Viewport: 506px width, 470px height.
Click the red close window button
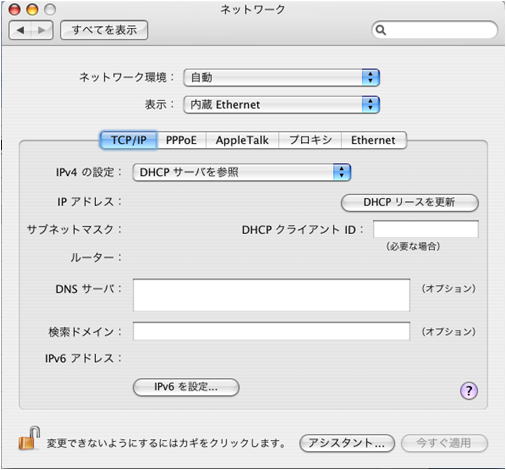[15, 10]
